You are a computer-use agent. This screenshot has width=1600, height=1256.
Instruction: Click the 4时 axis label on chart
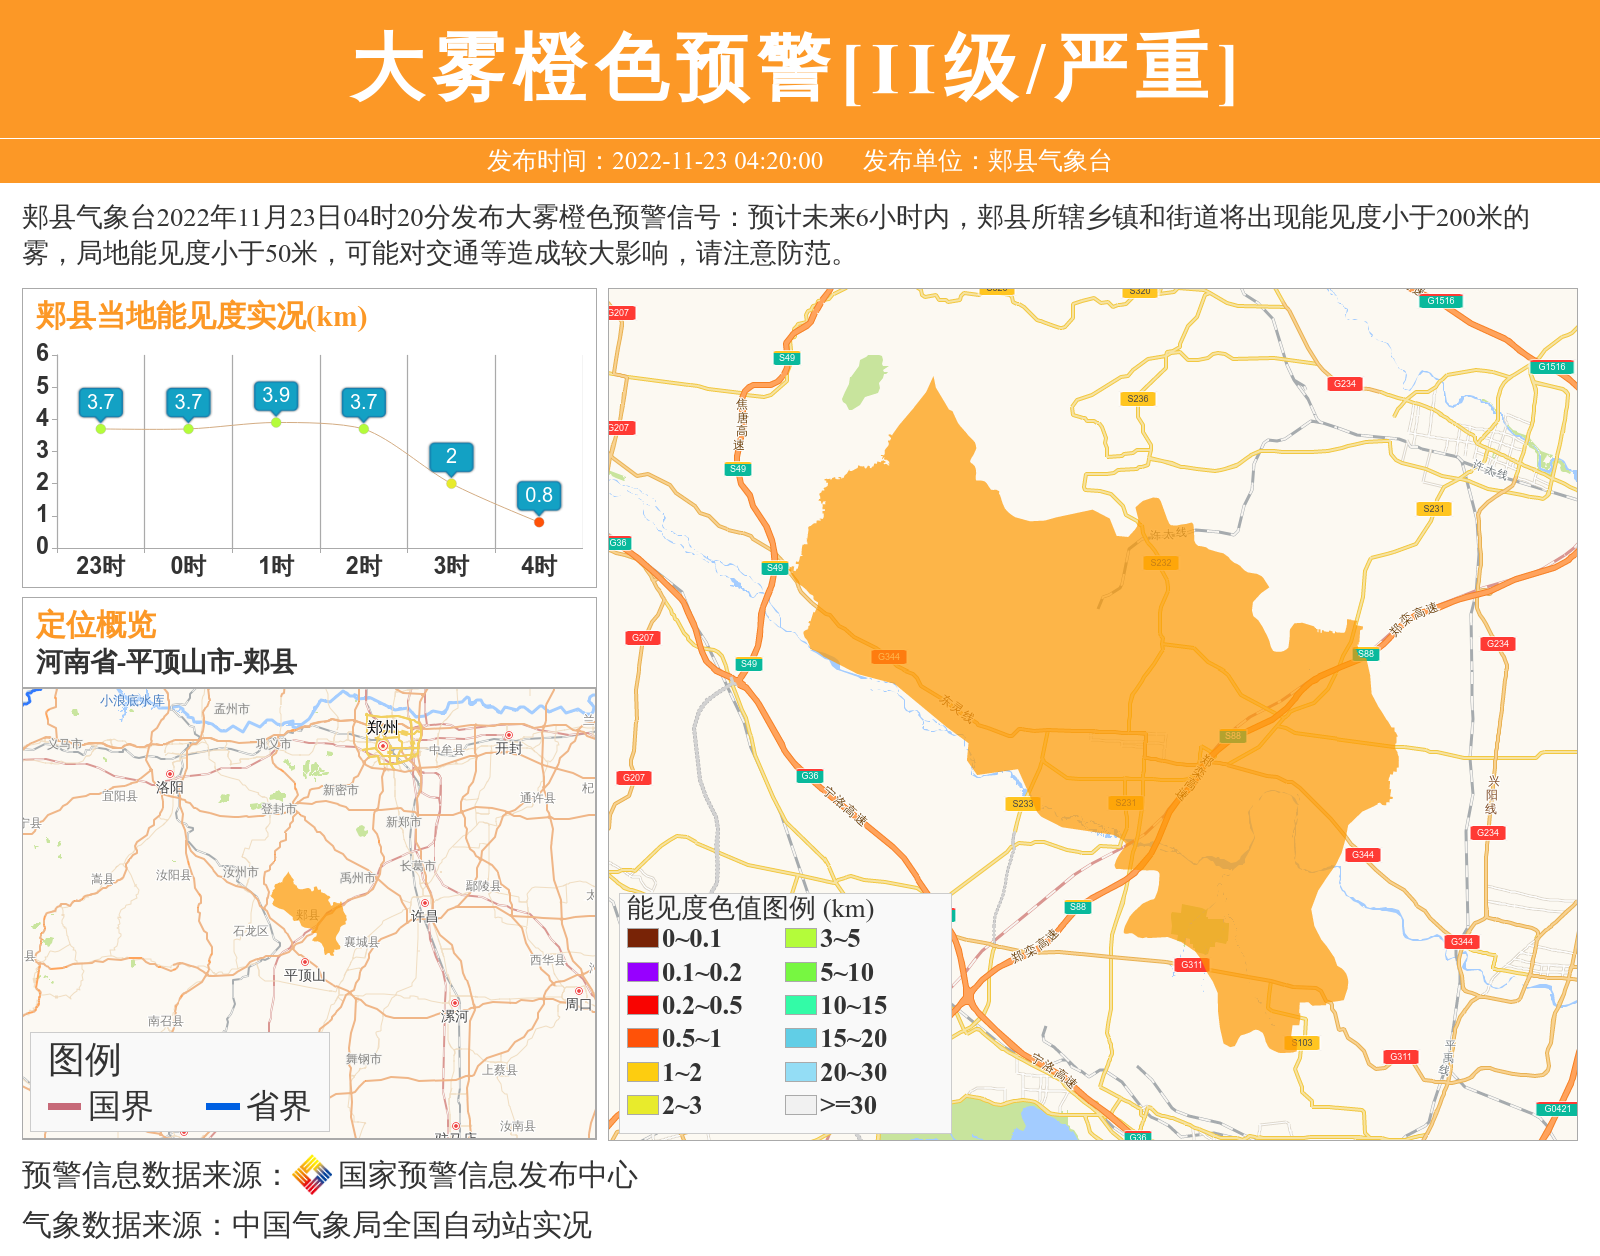(539, 566)
